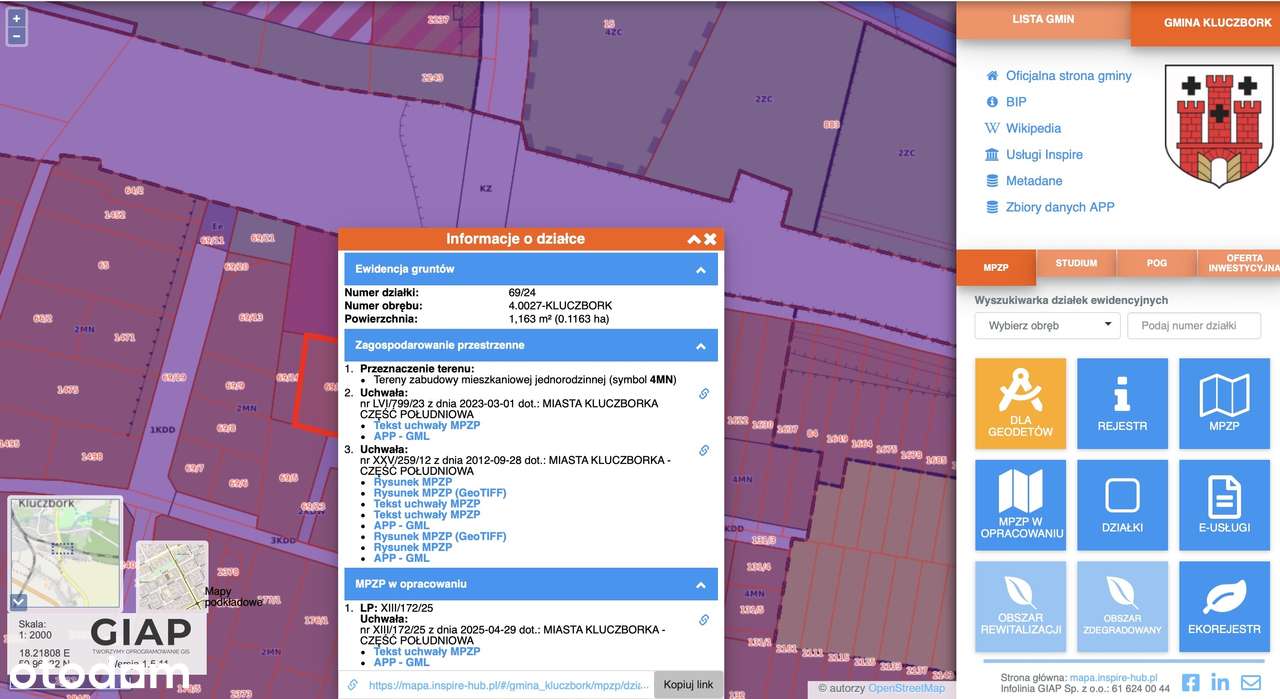The image size is (1280, 699).
Task: Open APP - GML under uchwała LVI/799/23
Action: click(x=402, y=437)
